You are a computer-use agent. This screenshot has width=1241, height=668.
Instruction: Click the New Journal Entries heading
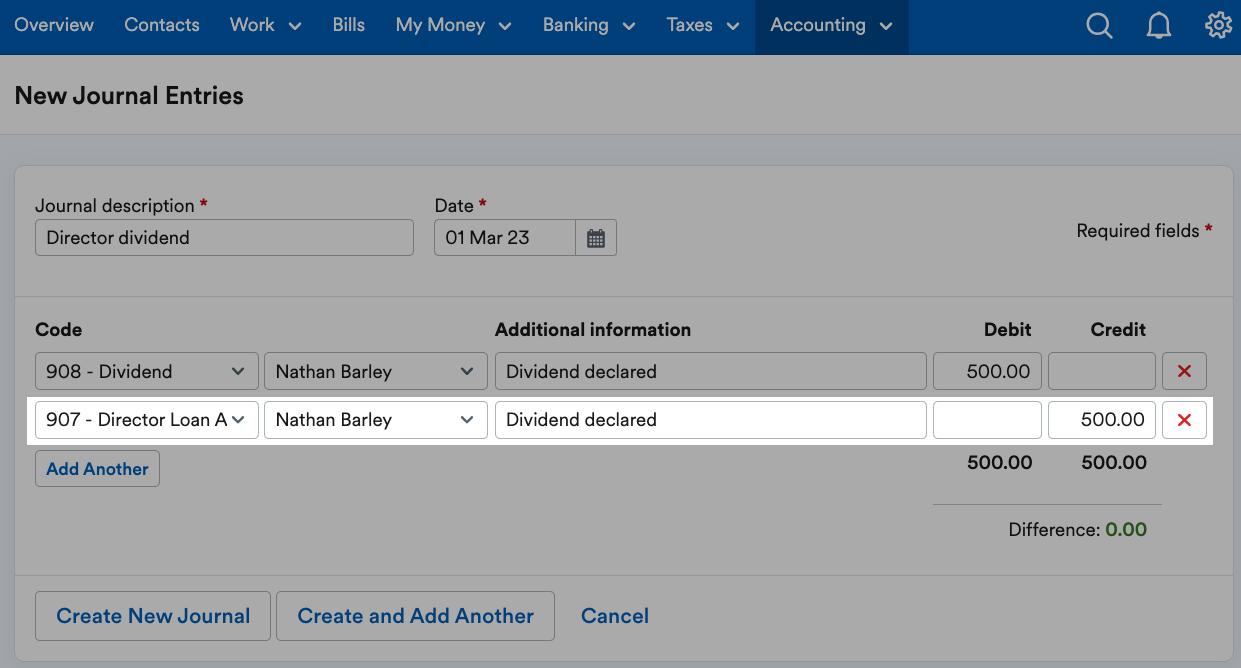129,96
